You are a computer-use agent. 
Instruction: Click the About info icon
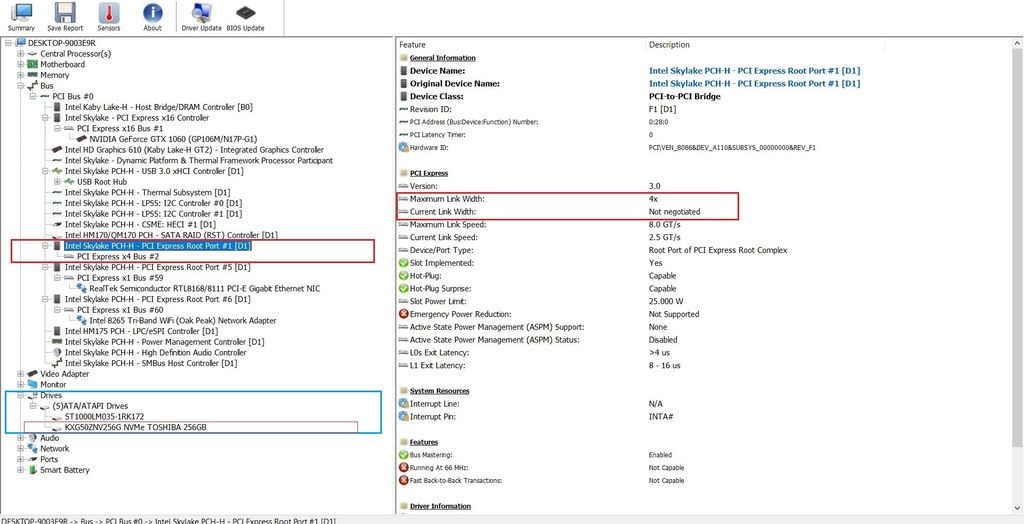[x=152, y=17]
